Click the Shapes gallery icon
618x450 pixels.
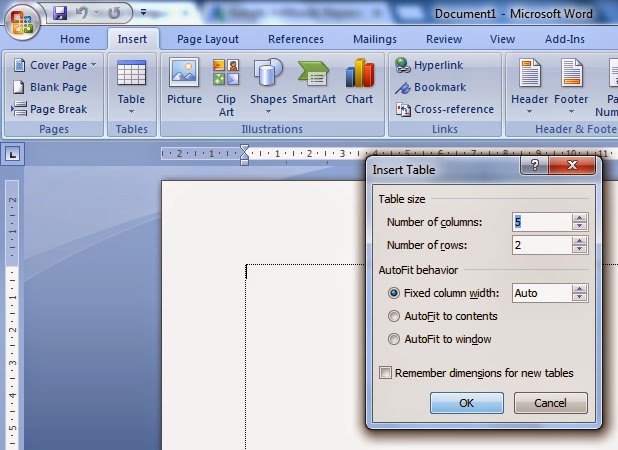268,73
